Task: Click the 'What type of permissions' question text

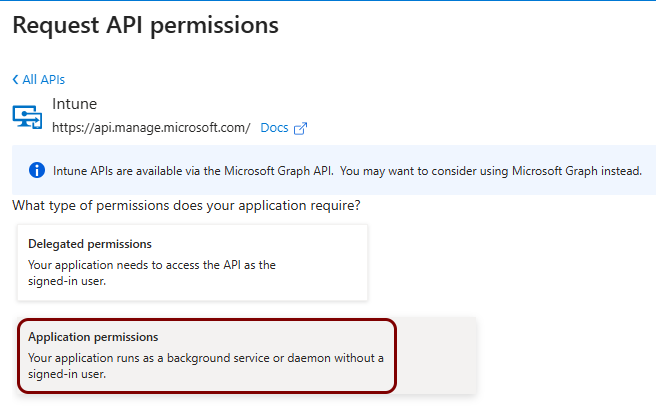Action: click(186, 206)
